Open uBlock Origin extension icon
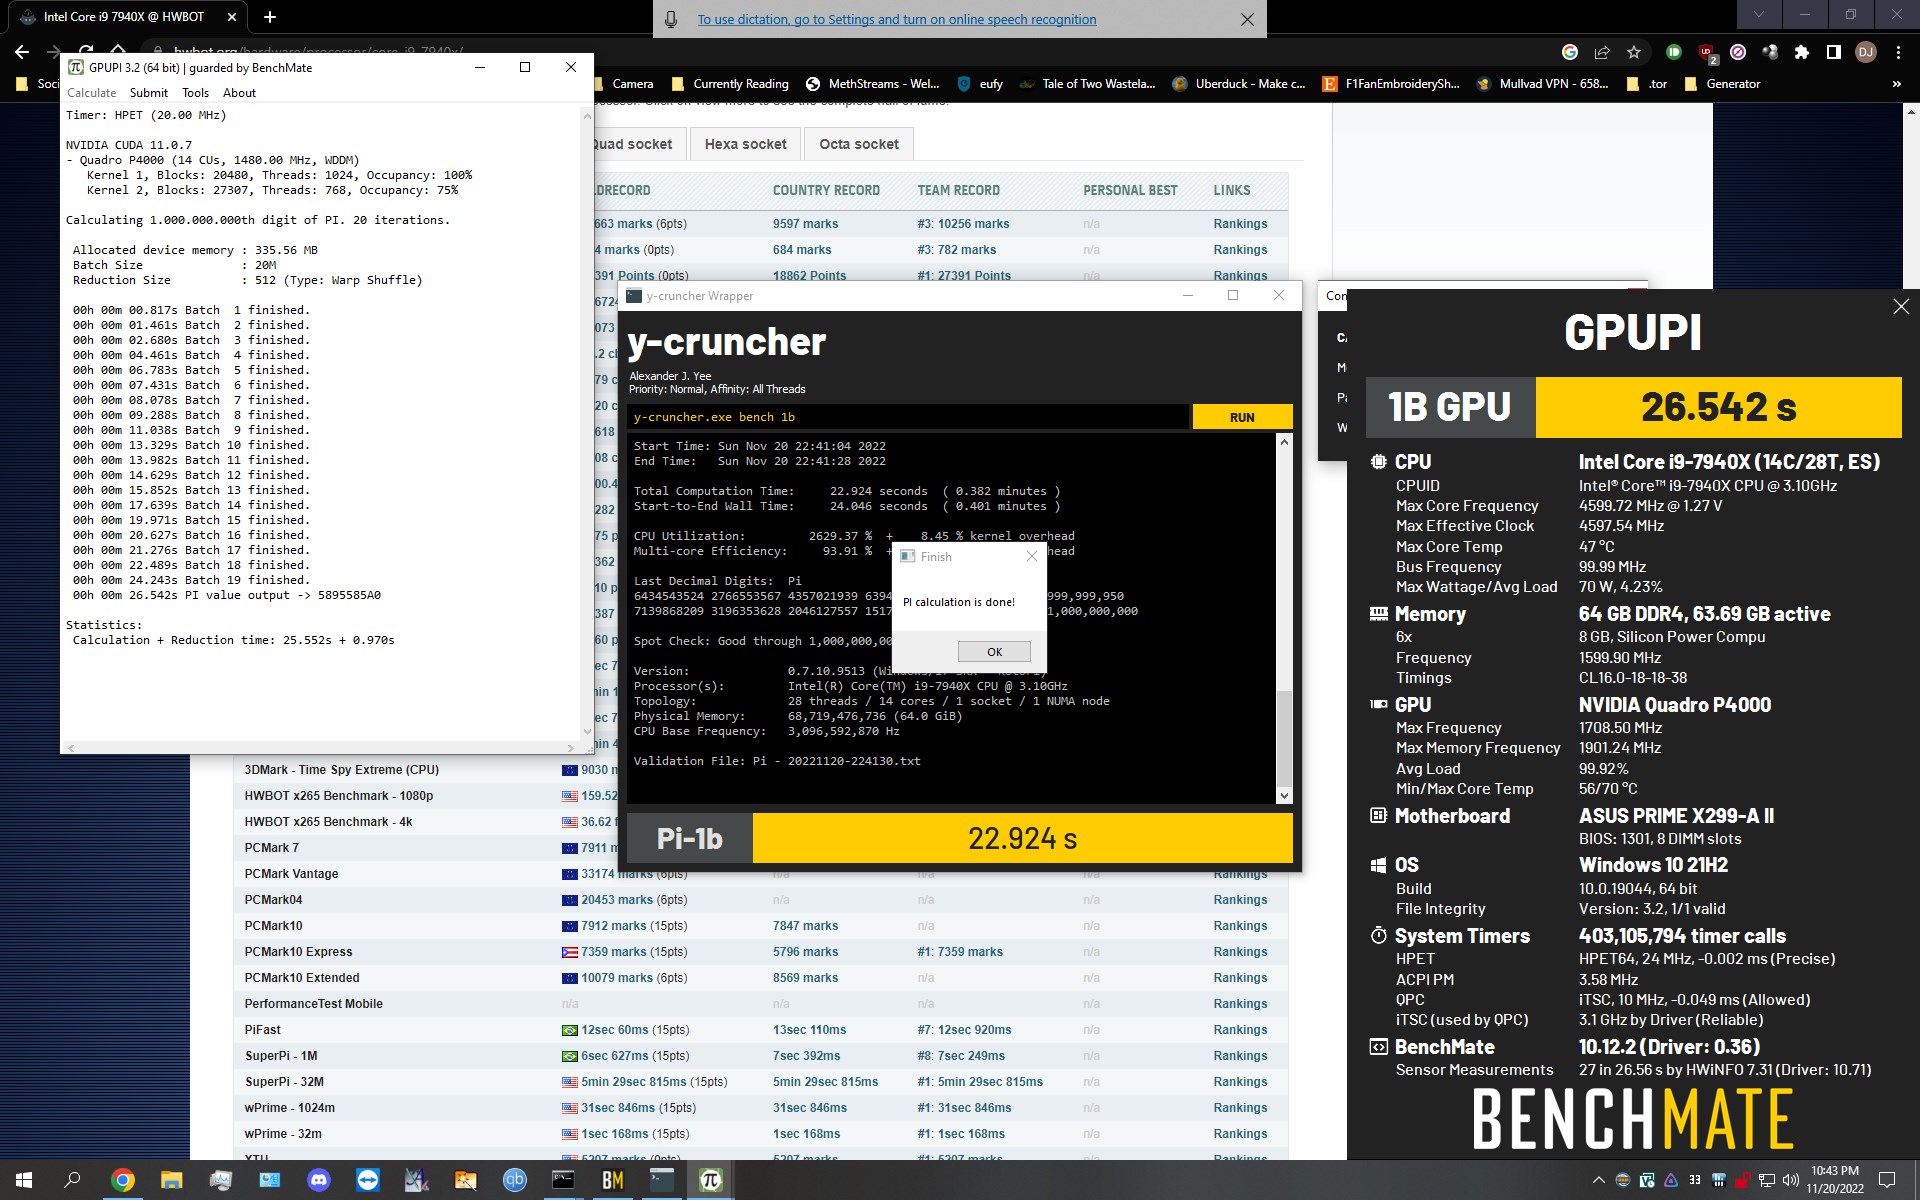 pyautogui.click(x=1707, y=52)
